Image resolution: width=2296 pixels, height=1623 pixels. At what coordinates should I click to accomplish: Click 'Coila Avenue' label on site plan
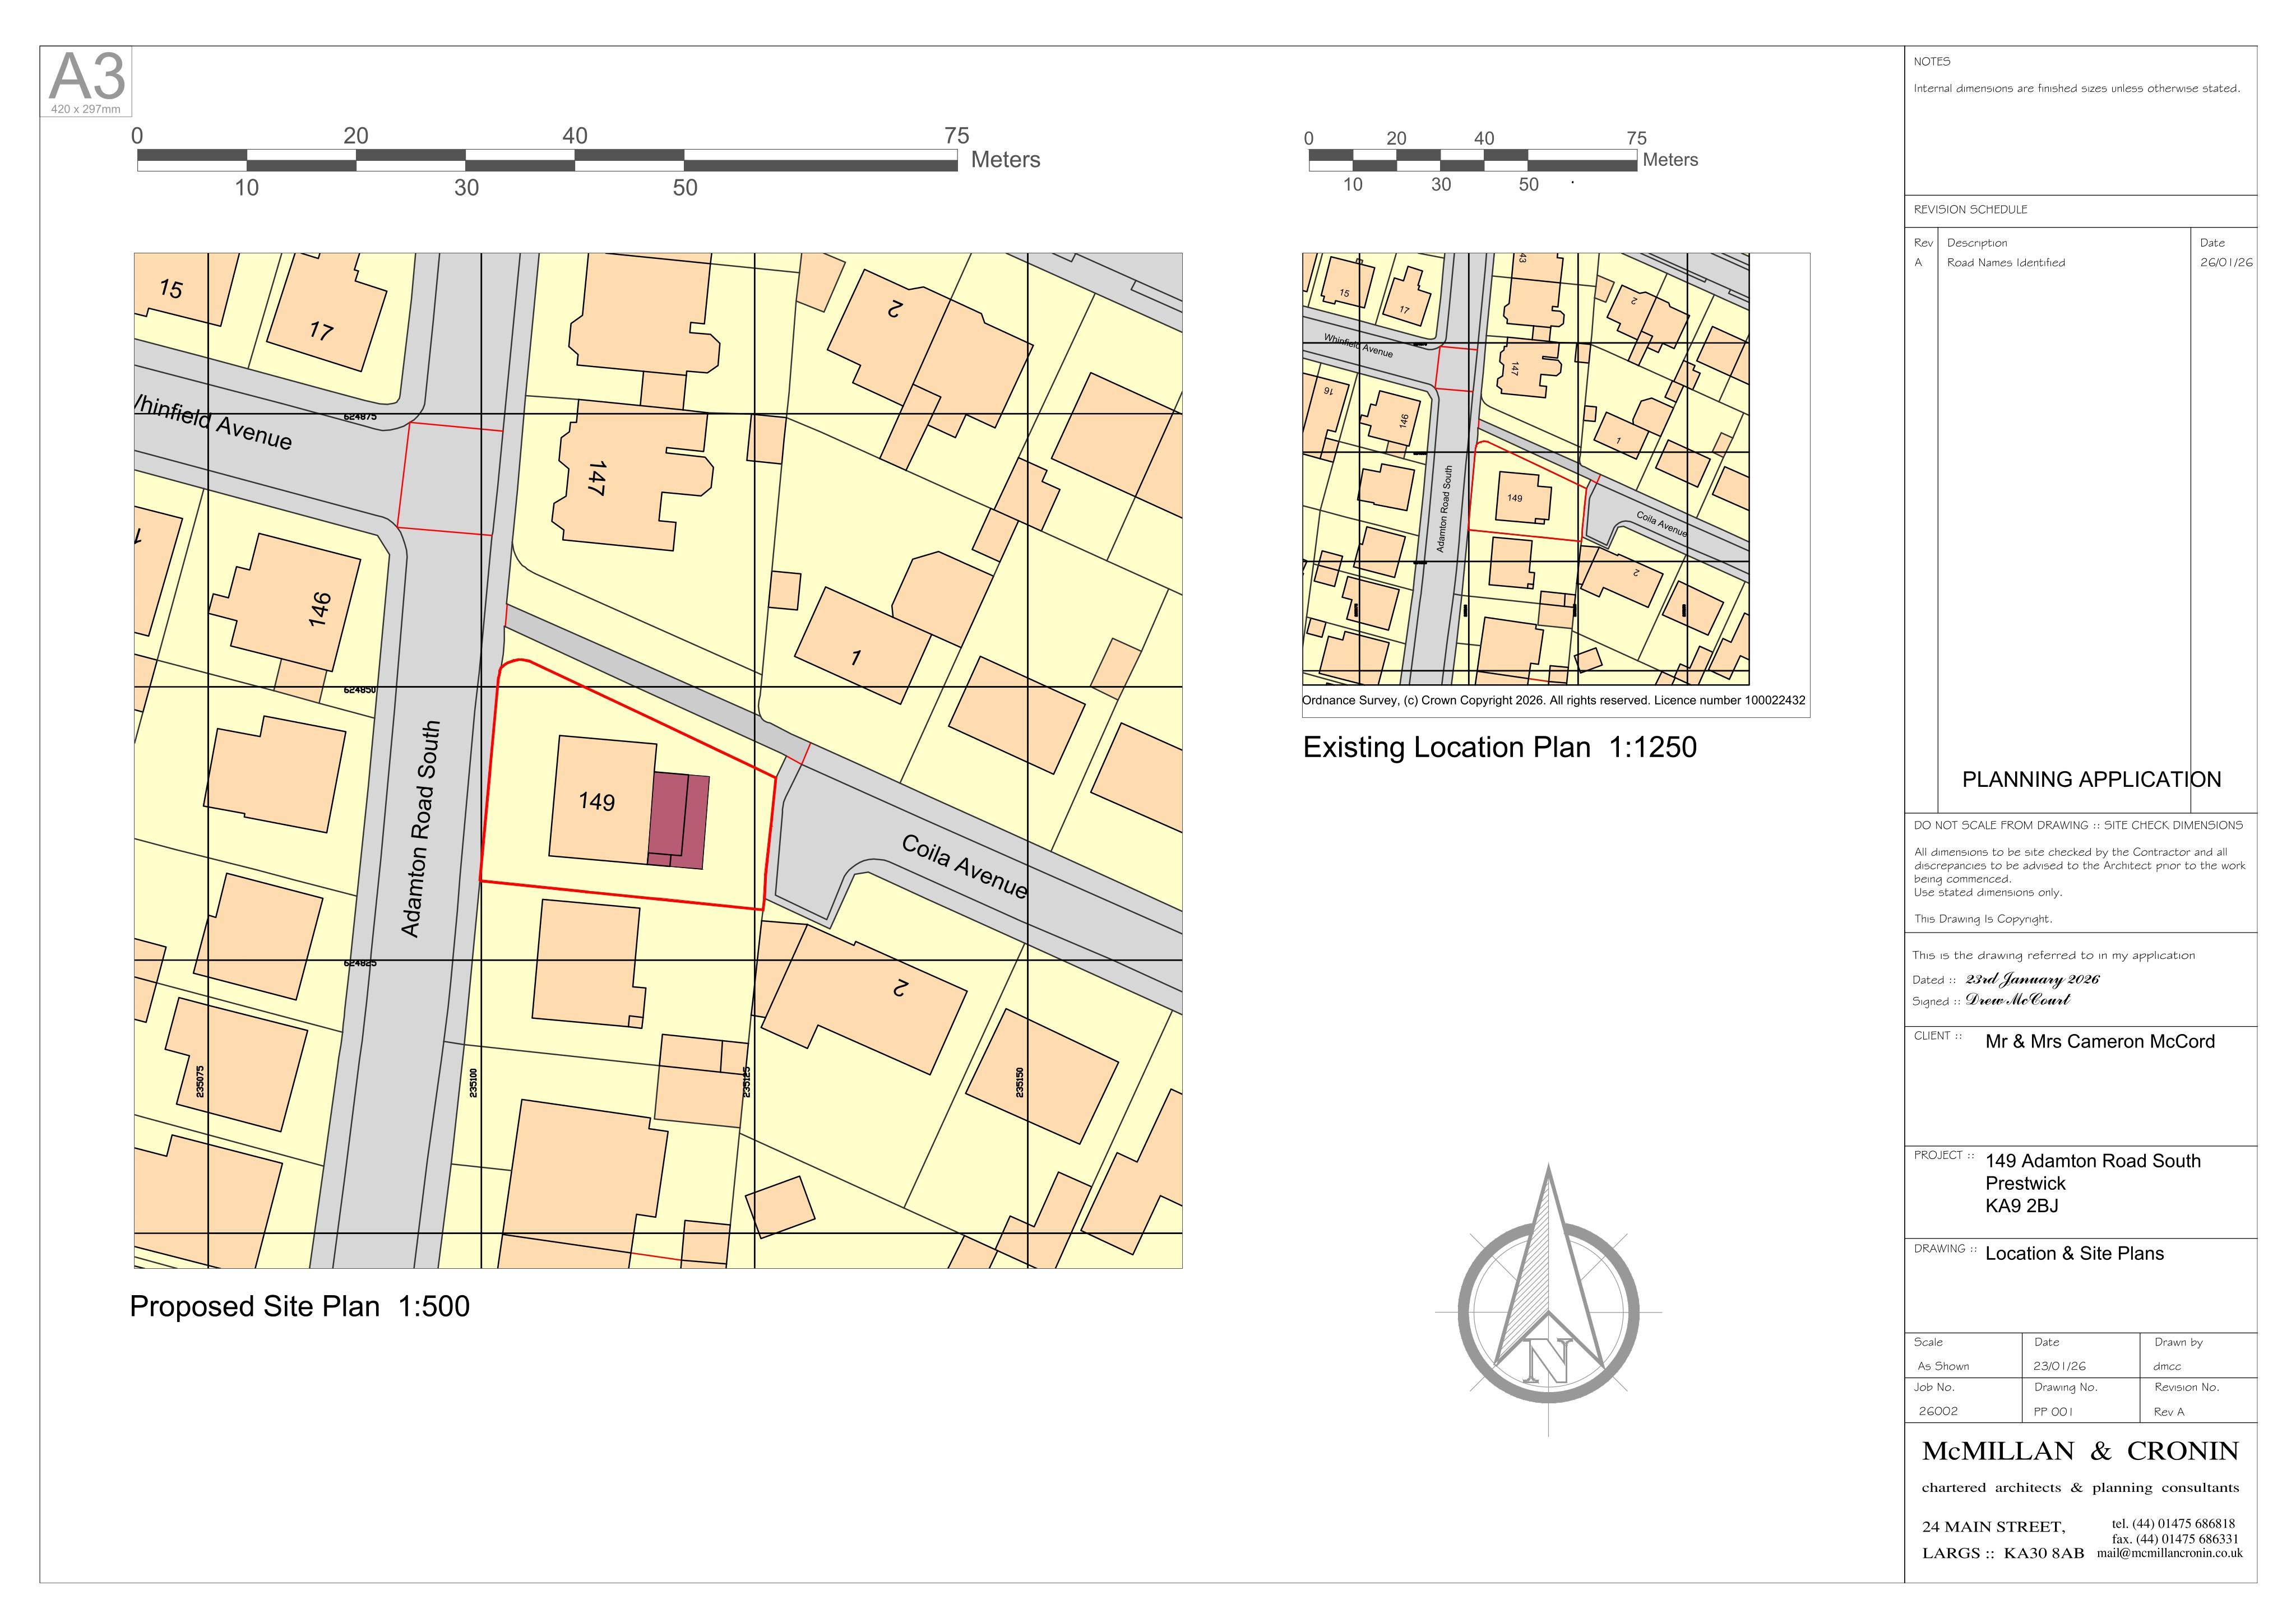[x=964, y=866]
